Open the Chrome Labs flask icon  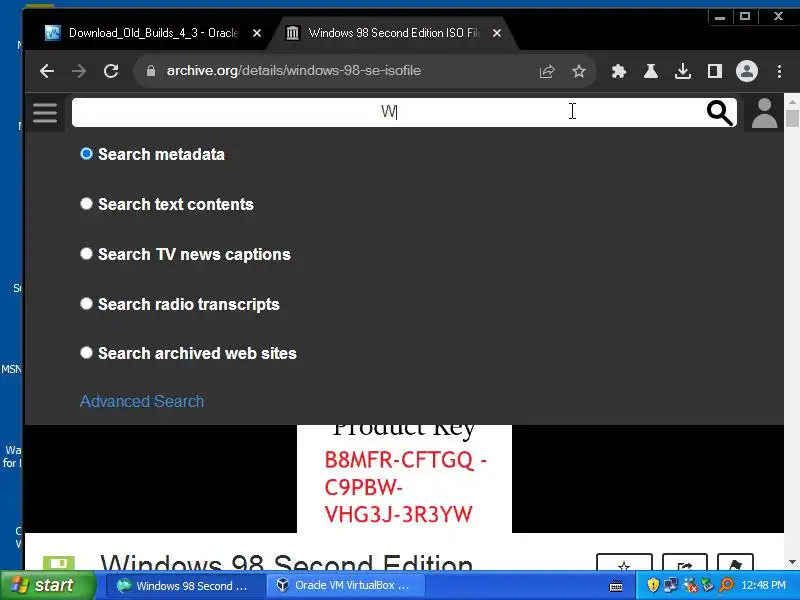651,71
